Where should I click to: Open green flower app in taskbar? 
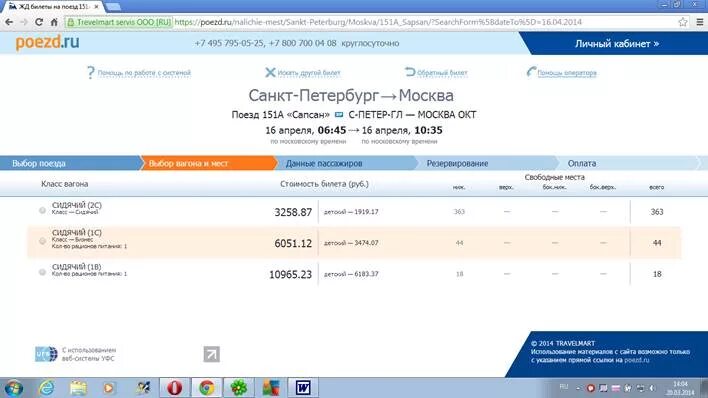(239, 388)
